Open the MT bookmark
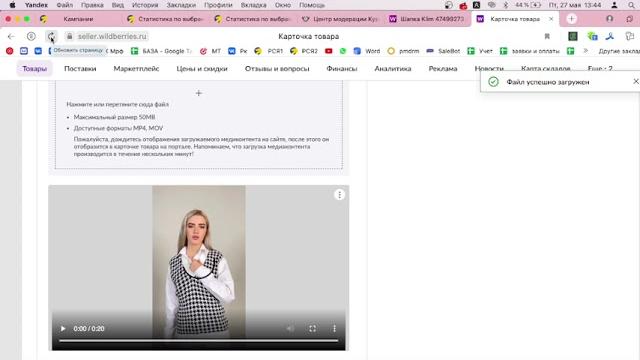Image resolution: width=640 pixels, height=360 pixels. [x=211, y=51]
